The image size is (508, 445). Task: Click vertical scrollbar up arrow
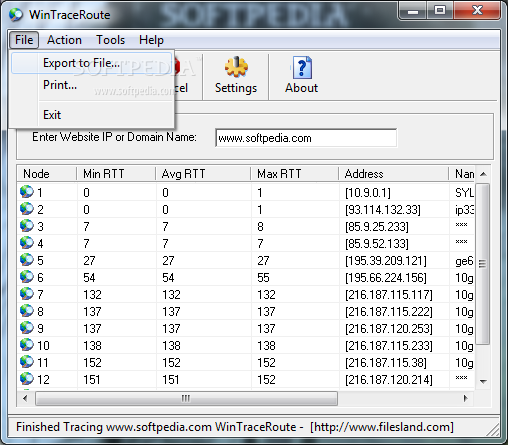click(483, 174)
